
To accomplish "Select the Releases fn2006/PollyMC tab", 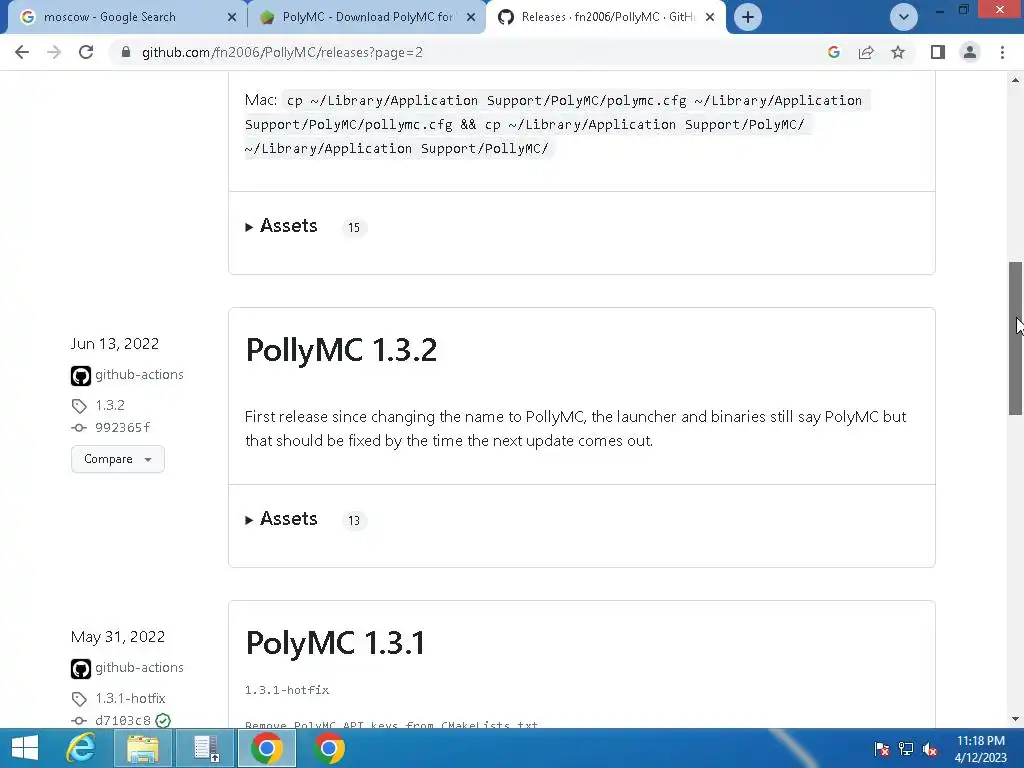I will pos(604,17).
